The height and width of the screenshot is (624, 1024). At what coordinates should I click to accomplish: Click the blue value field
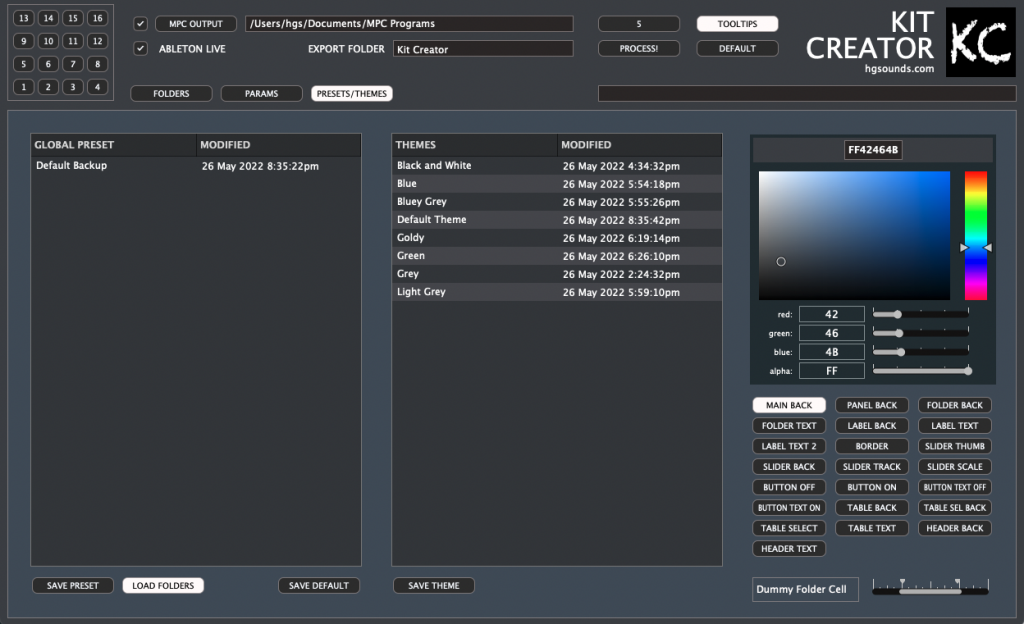(x=831, y=352)
